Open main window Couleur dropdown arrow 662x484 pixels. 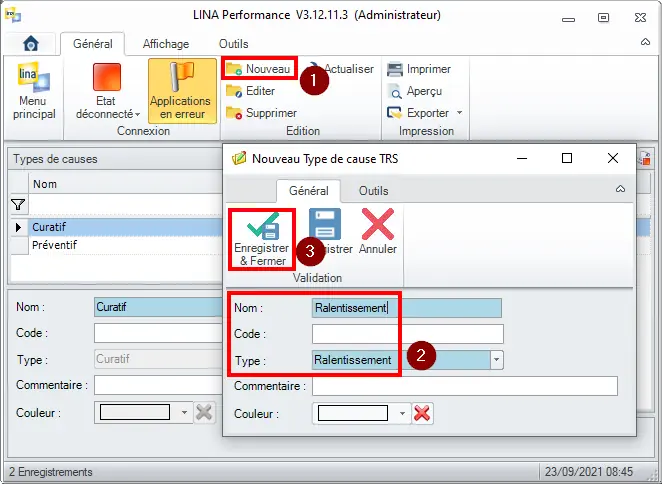click(x=184, y=412)
